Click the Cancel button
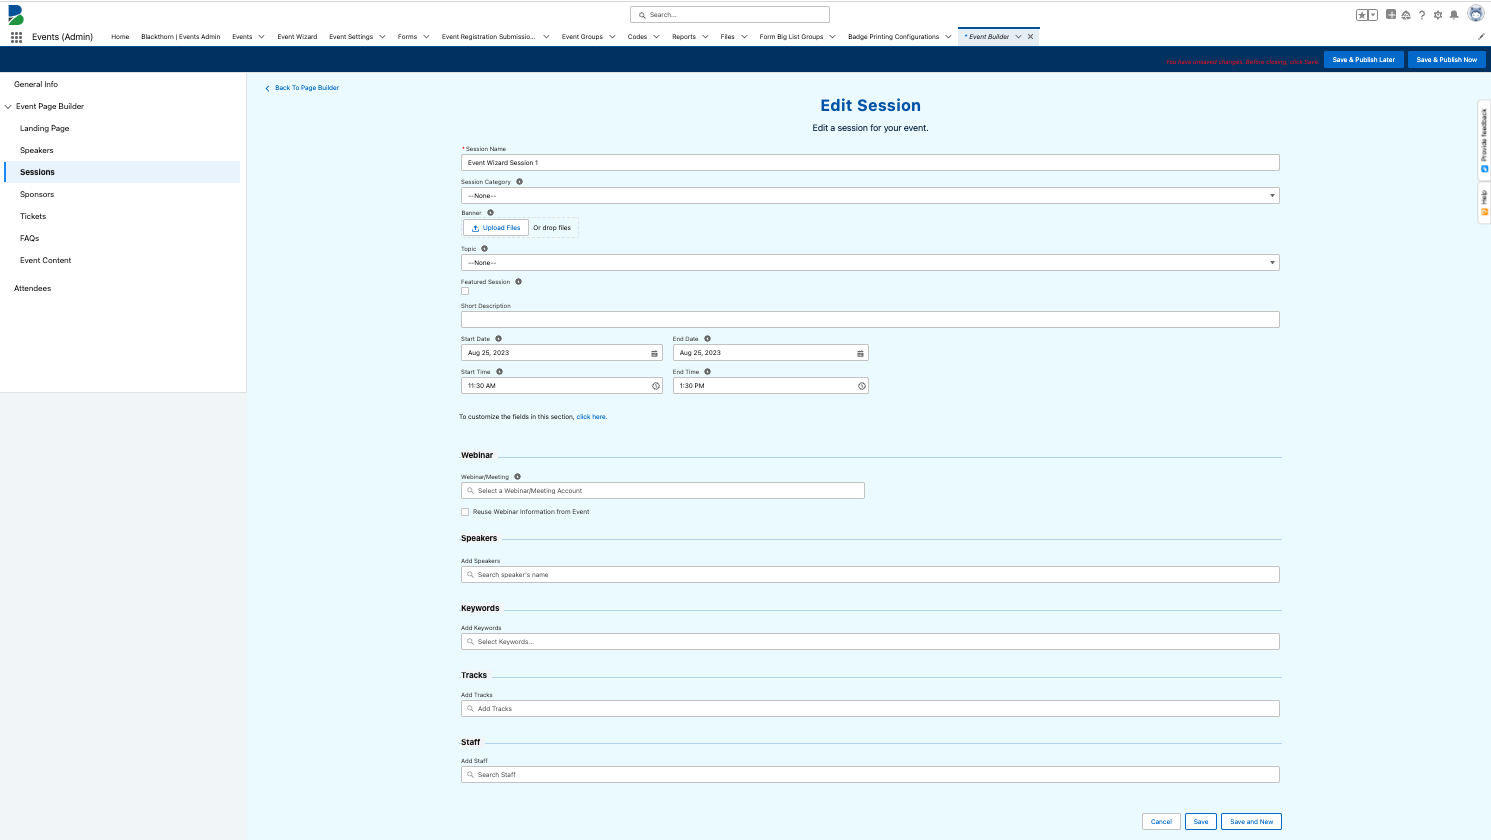The width and height of the screenshot is (1491, 840). tap(1161, 822)
